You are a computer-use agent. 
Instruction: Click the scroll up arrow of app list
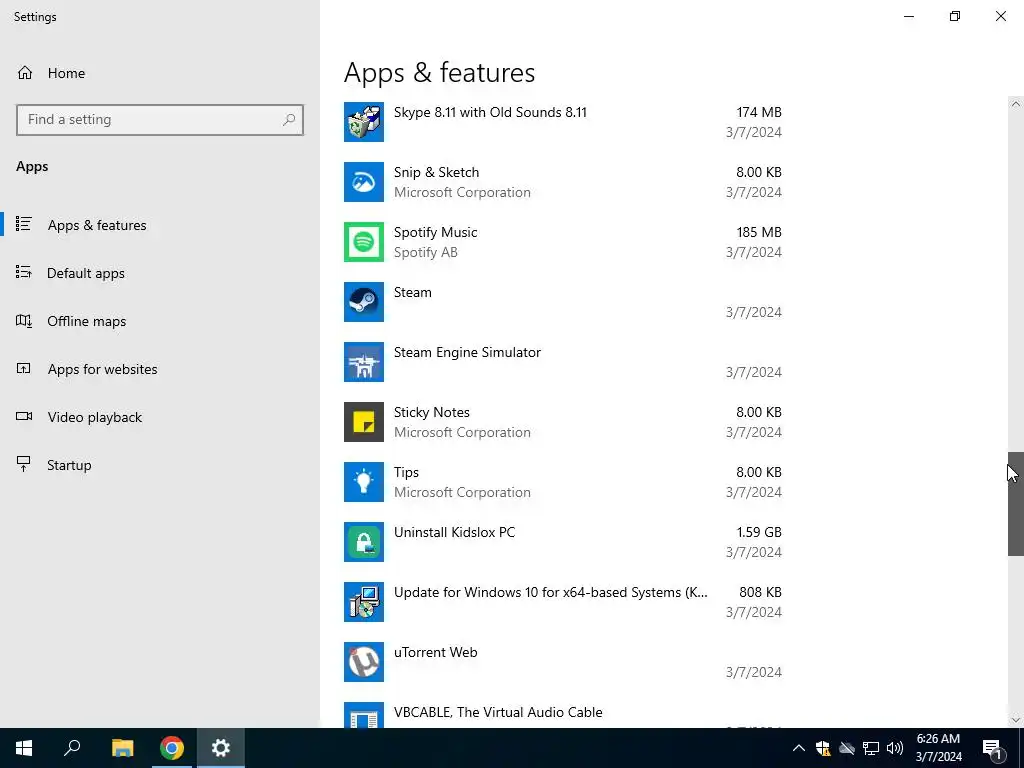(x=1016, y=104)
